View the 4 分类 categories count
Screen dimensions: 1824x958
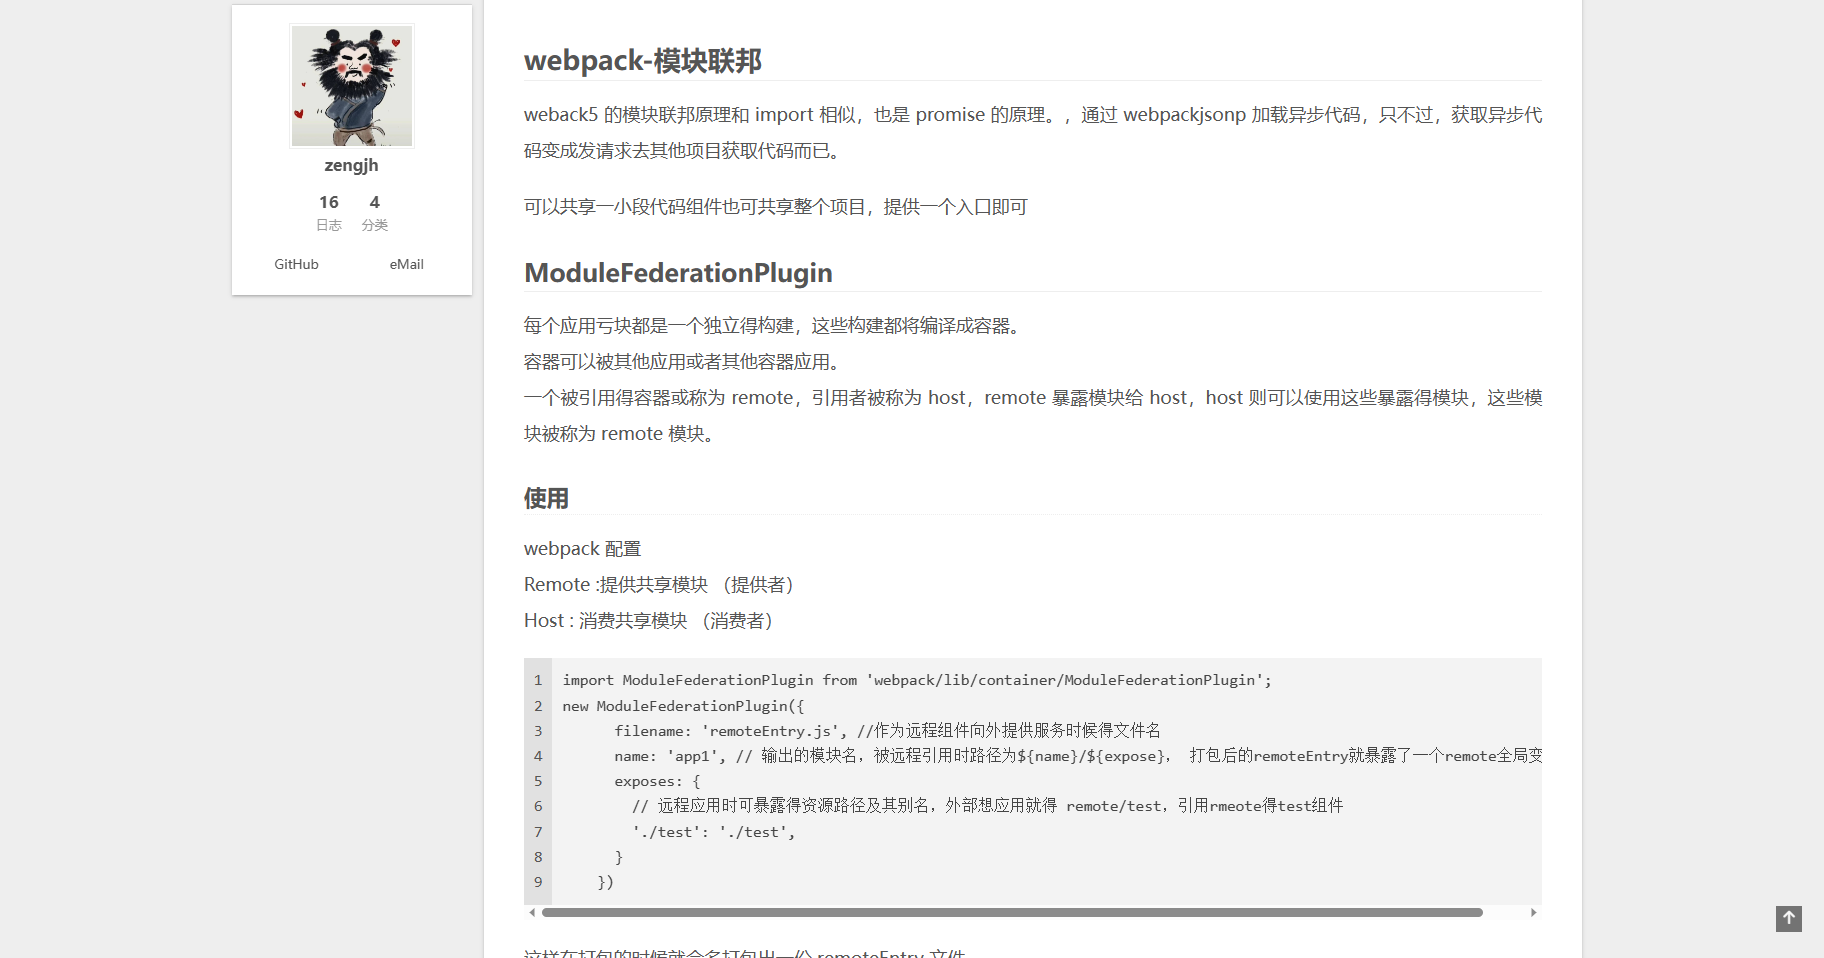pyautogui.click(x=375, y=212)
